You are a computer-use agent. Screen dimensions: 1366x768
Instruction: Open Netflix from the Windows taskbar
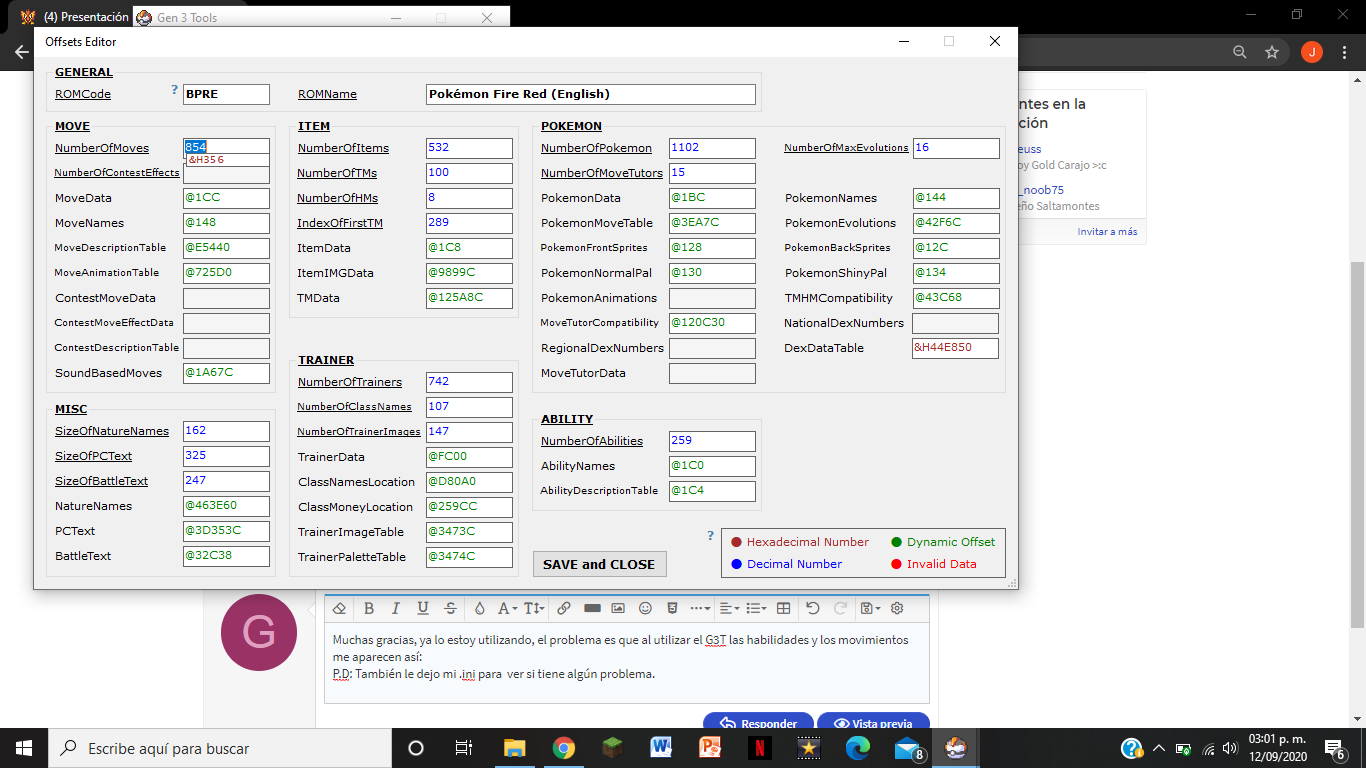click(760, 748)
